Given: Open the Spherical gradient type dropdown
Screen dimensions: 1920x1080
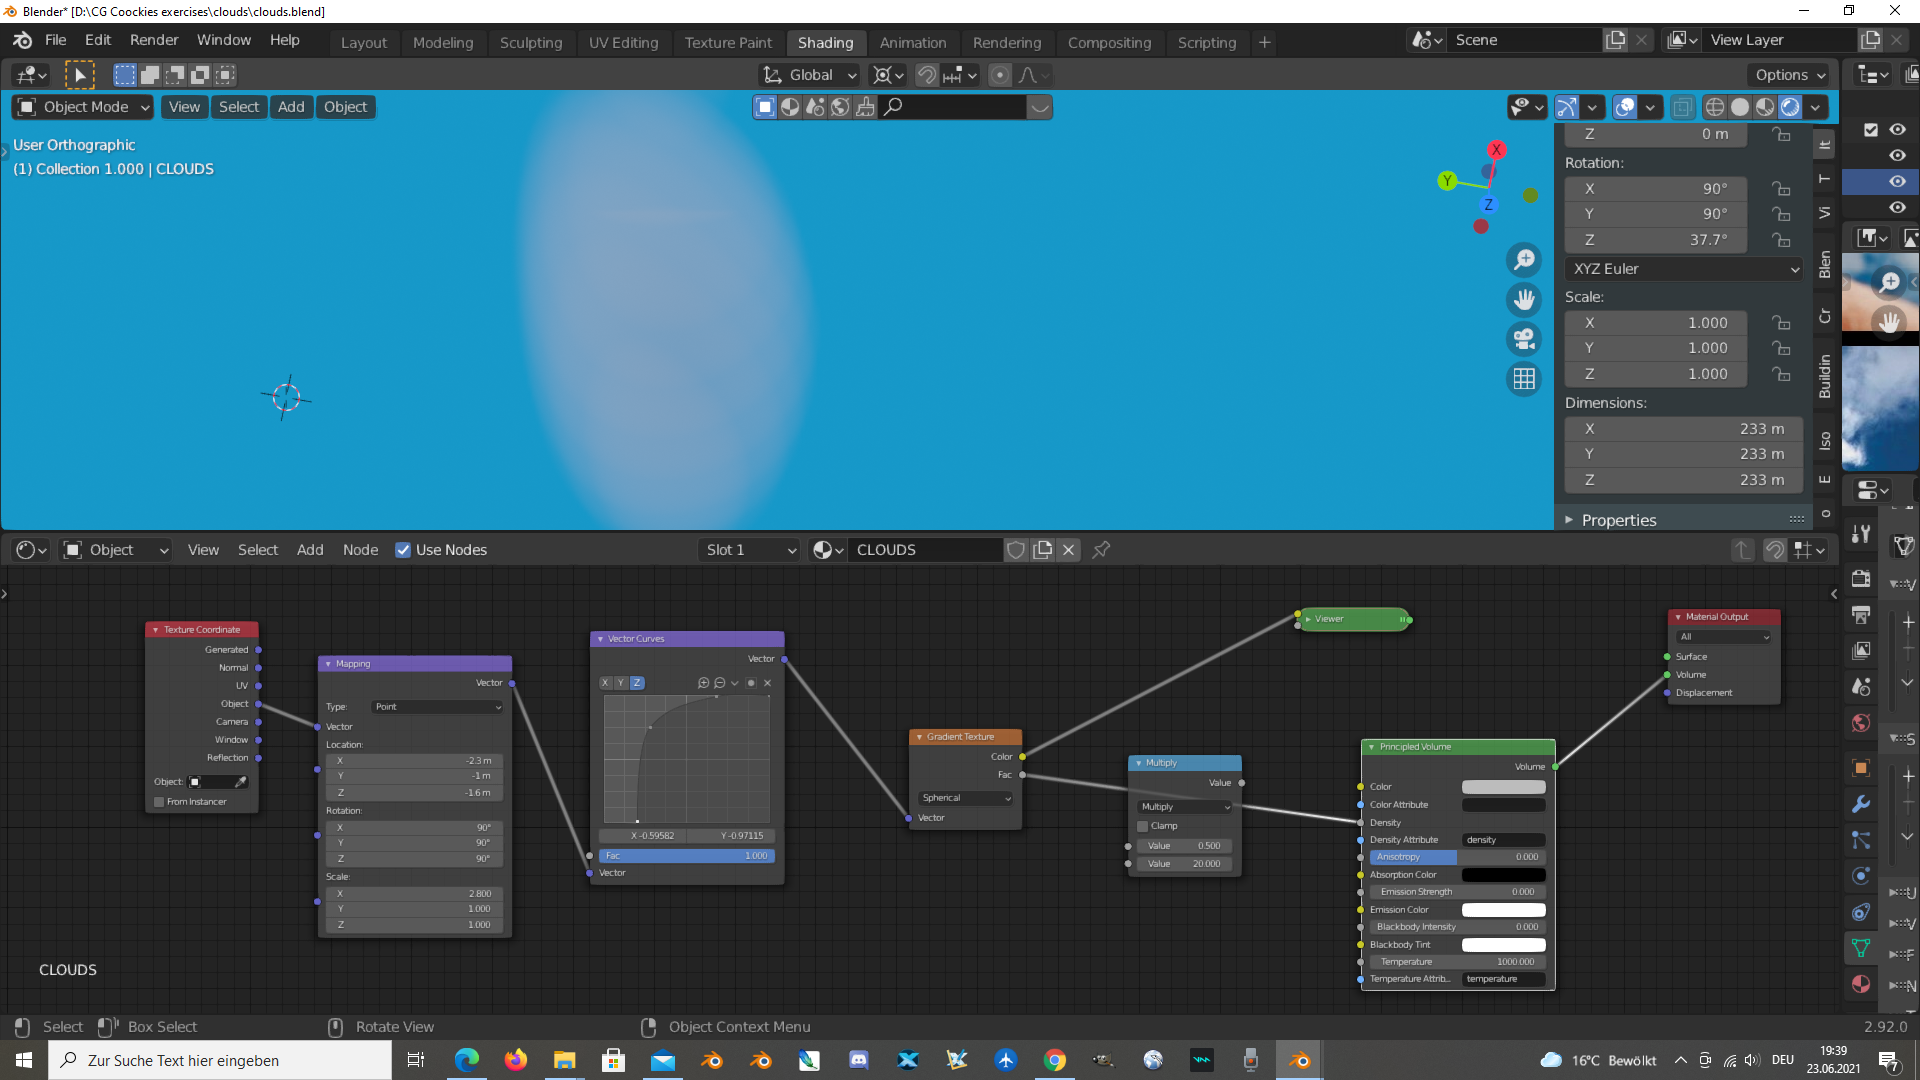Looking at the screenshot, I should [x=965, y=798].
